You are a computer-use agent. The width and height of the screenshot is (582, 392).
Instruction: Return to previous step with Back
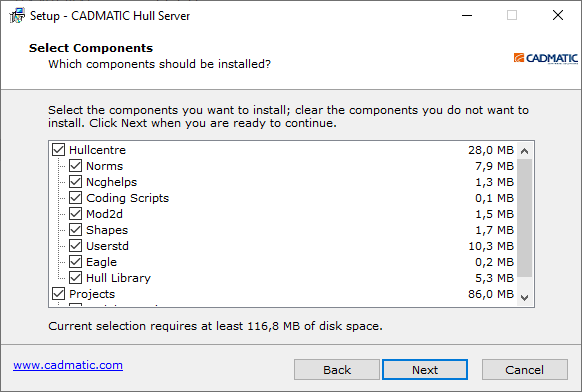tap(337, 370)
